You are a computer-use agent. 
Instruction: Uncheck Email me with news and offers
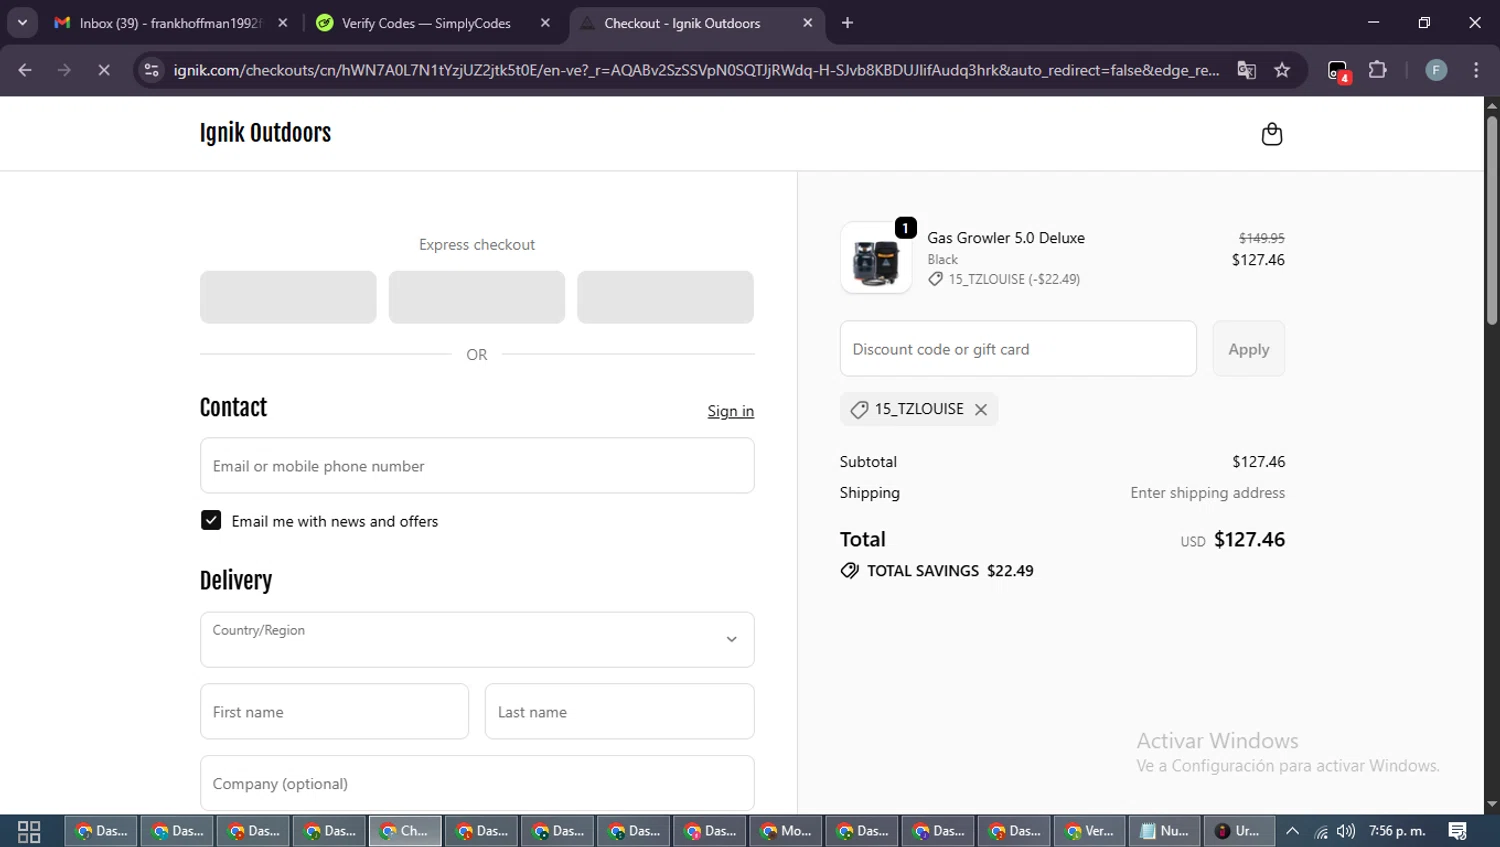pyautogui.click(x=211, y=520)
